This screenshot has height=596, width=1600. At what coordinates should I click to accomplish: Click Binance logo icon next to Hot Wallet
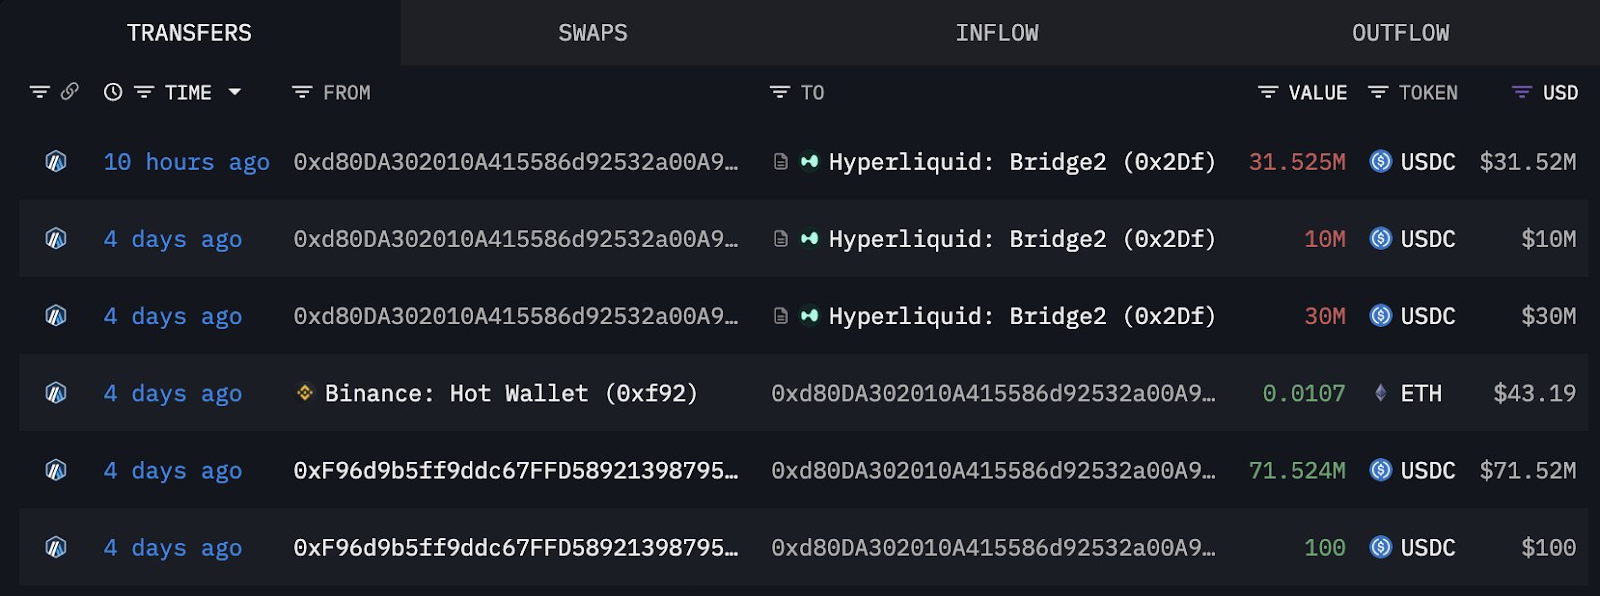tap(305, 393)
